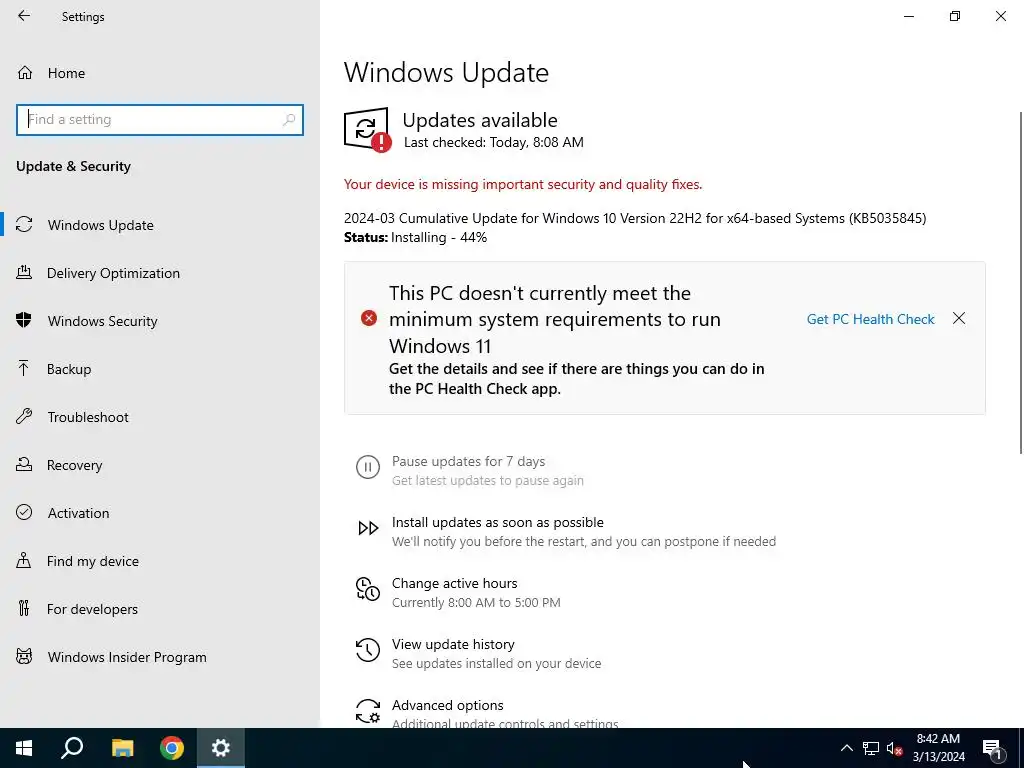1024x768 pixels.
Task: Click the Windows Insider Program cat icon
Action: [24, 656]
